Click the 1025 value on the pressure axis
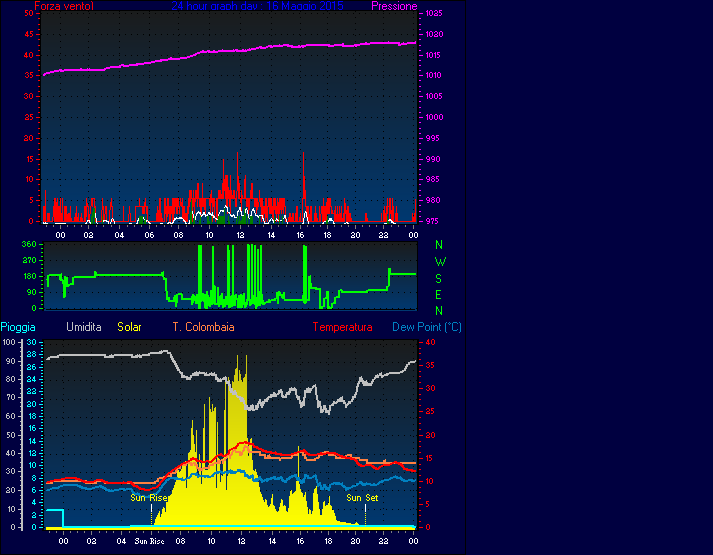The width and height of the screenshot is (713, 555). [x=434, y=13]
